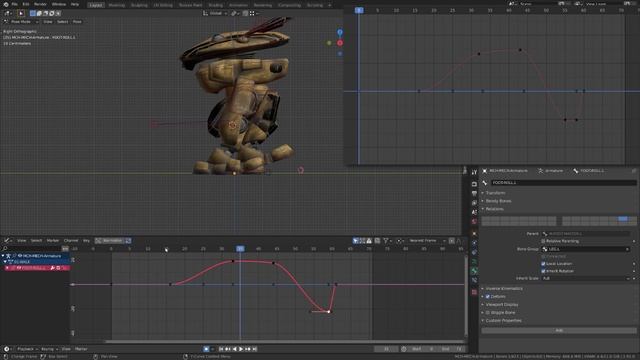This screenshot has width=640, height=360.
Task: Toggle visibility eye of MCH-MECH-Armature channel
Action: pos(20,256)
